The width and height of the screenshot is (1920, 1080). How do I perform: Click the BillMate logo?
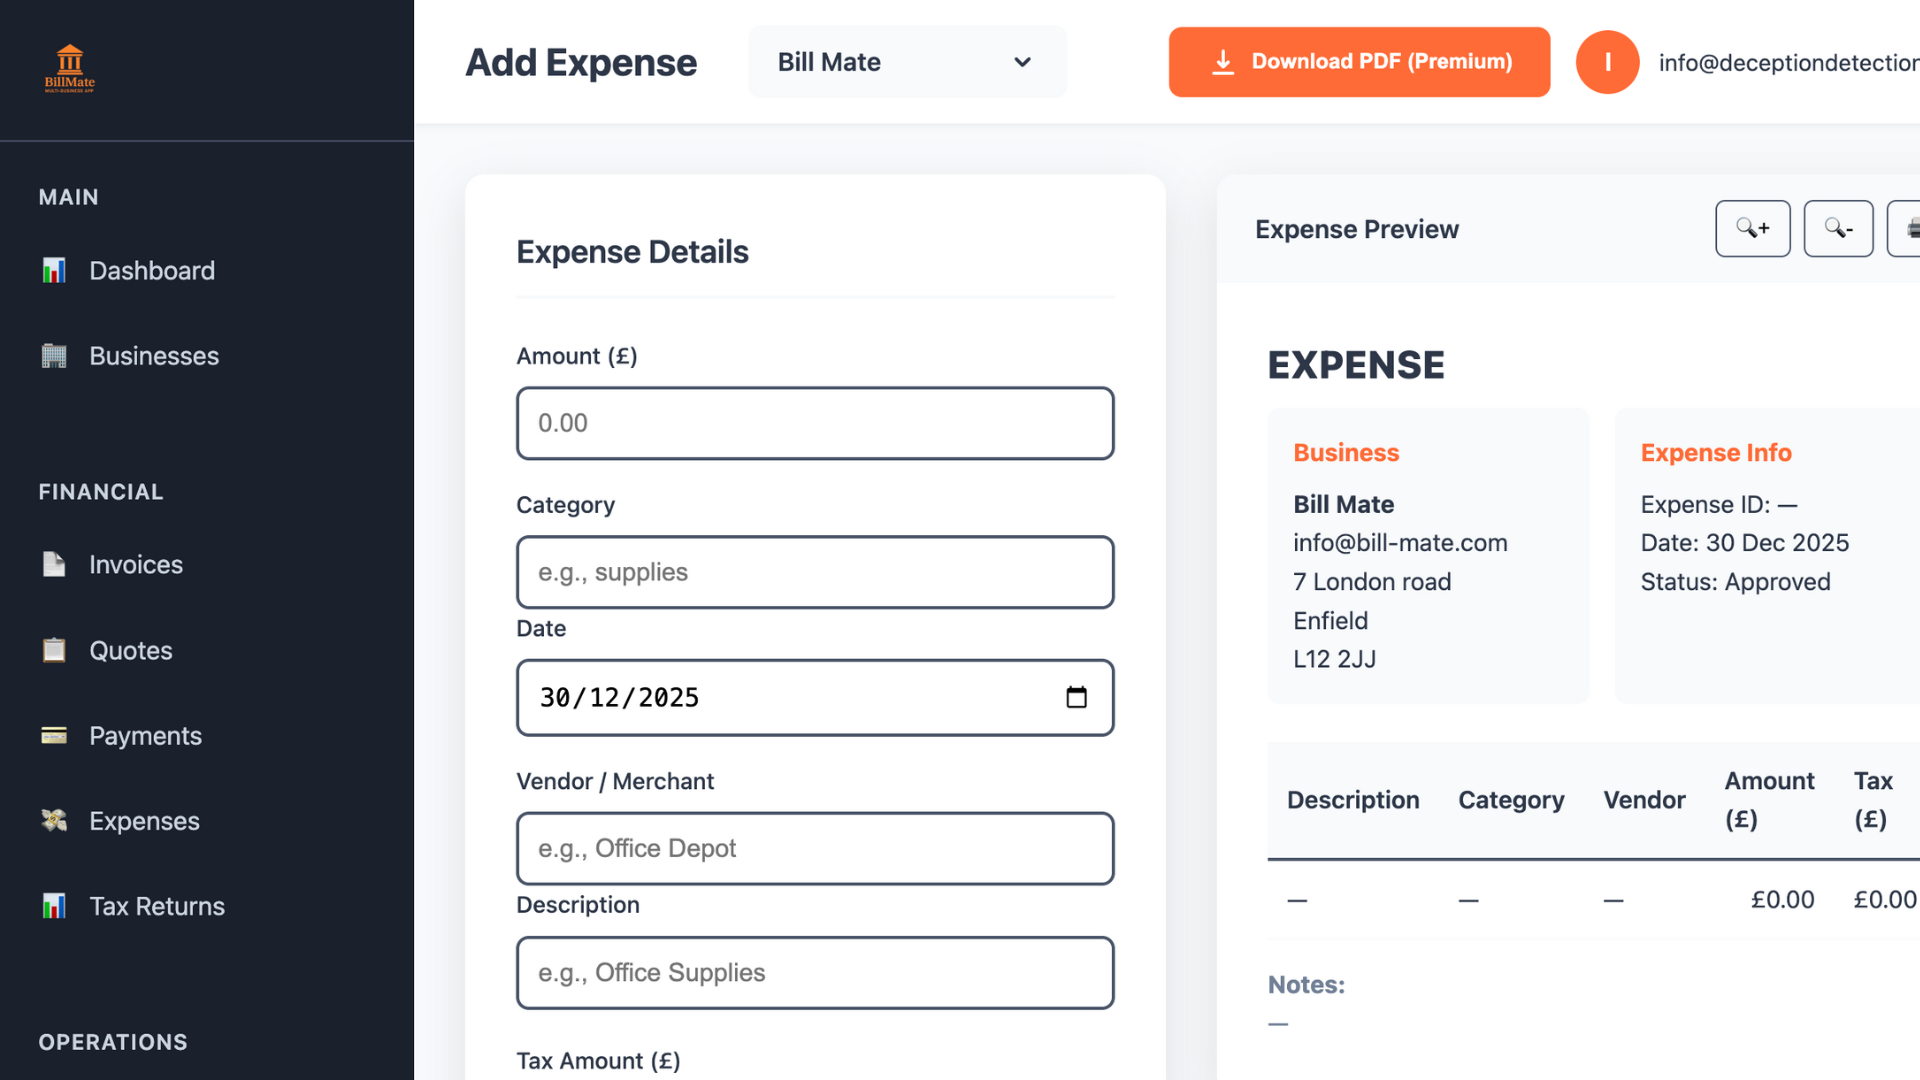69,66
